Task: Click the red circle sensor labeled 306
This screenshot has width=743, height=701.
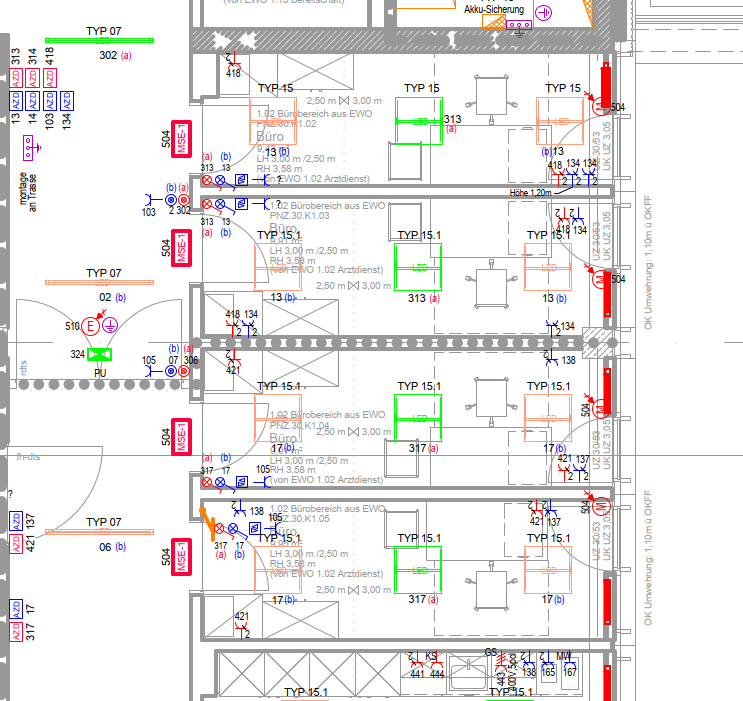Action: pos(184,371)
